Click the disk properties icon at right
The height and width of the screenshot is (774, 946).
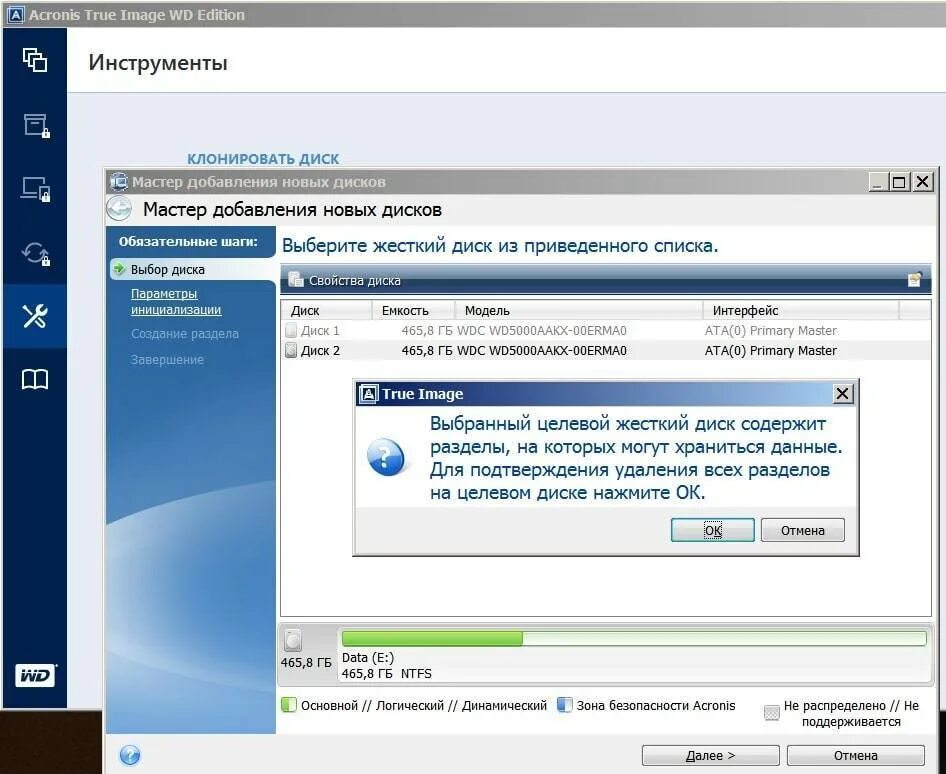915,280
